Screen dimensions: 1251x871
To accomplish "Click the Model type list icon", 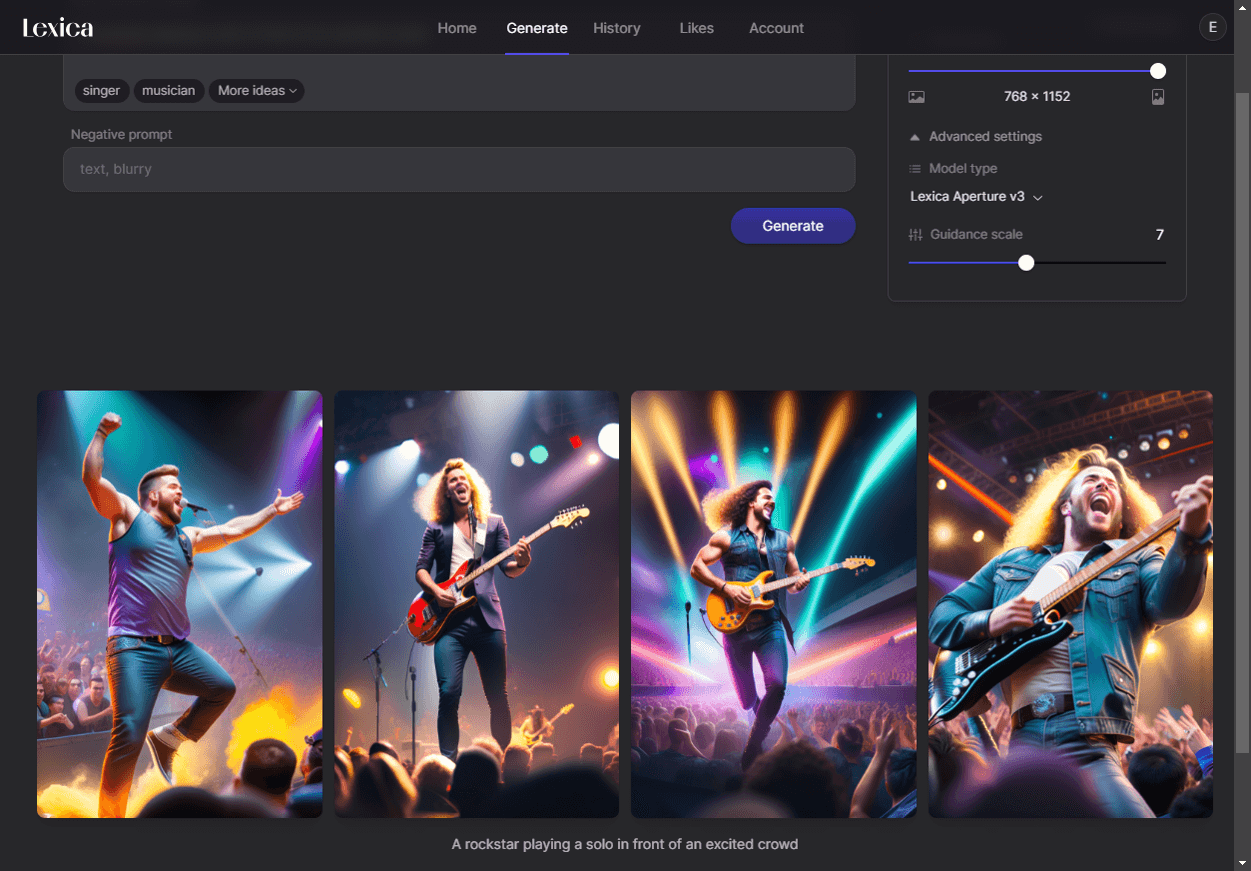I will coord(915,169).
